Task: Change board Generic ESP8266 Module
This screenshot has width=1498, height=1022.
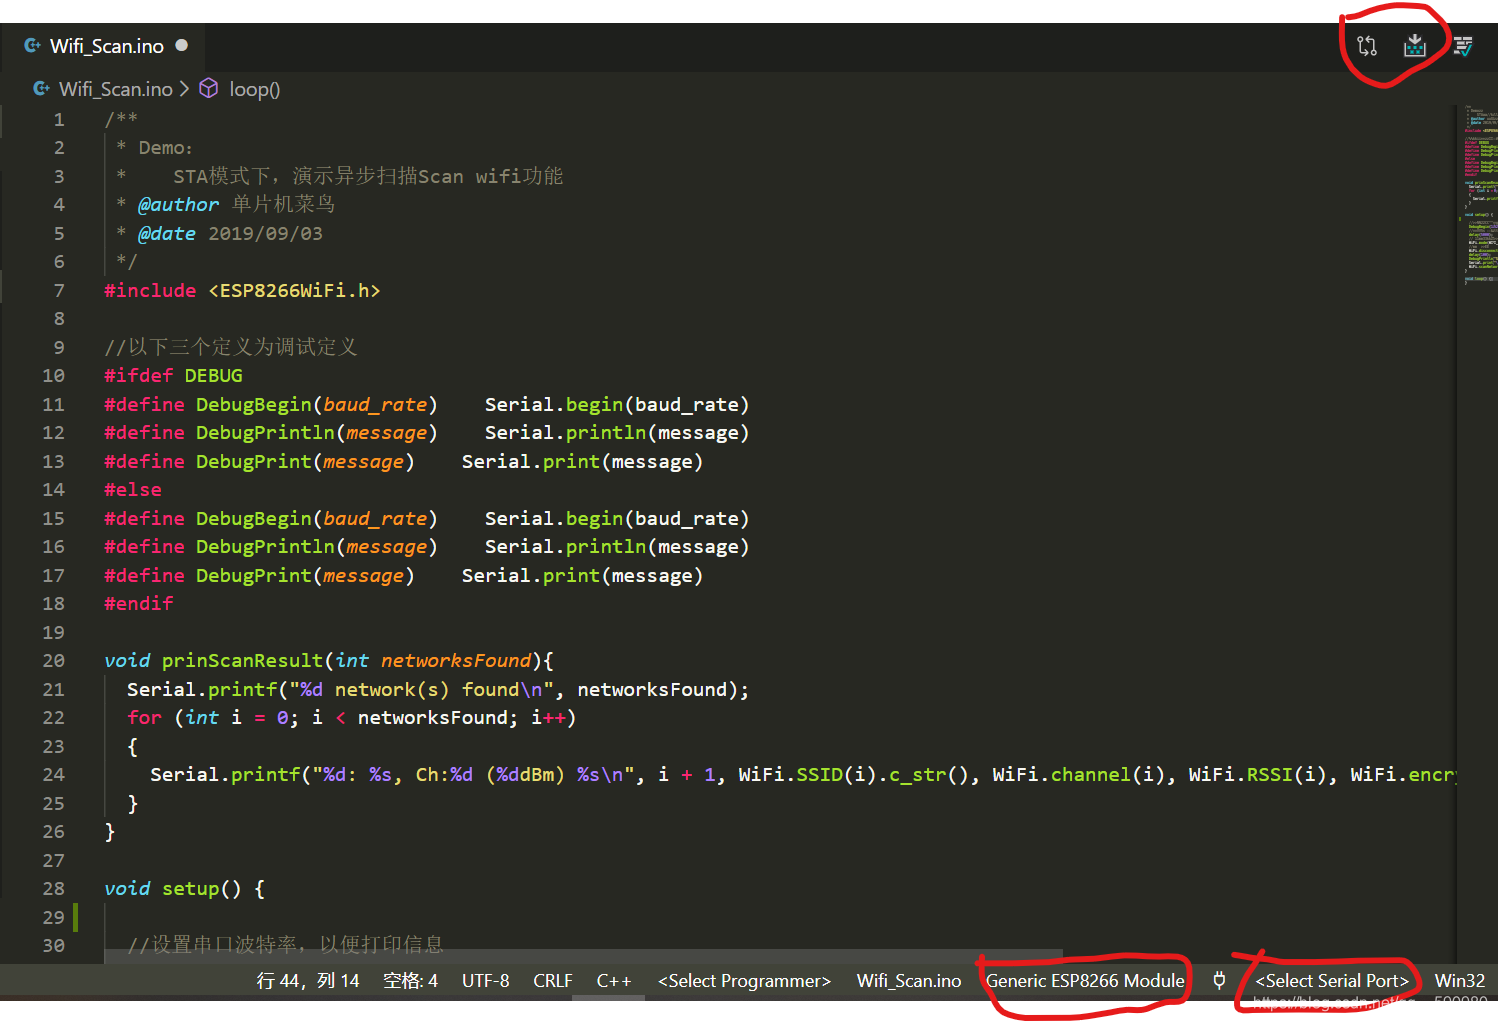Action: [x=1085, y=981]
